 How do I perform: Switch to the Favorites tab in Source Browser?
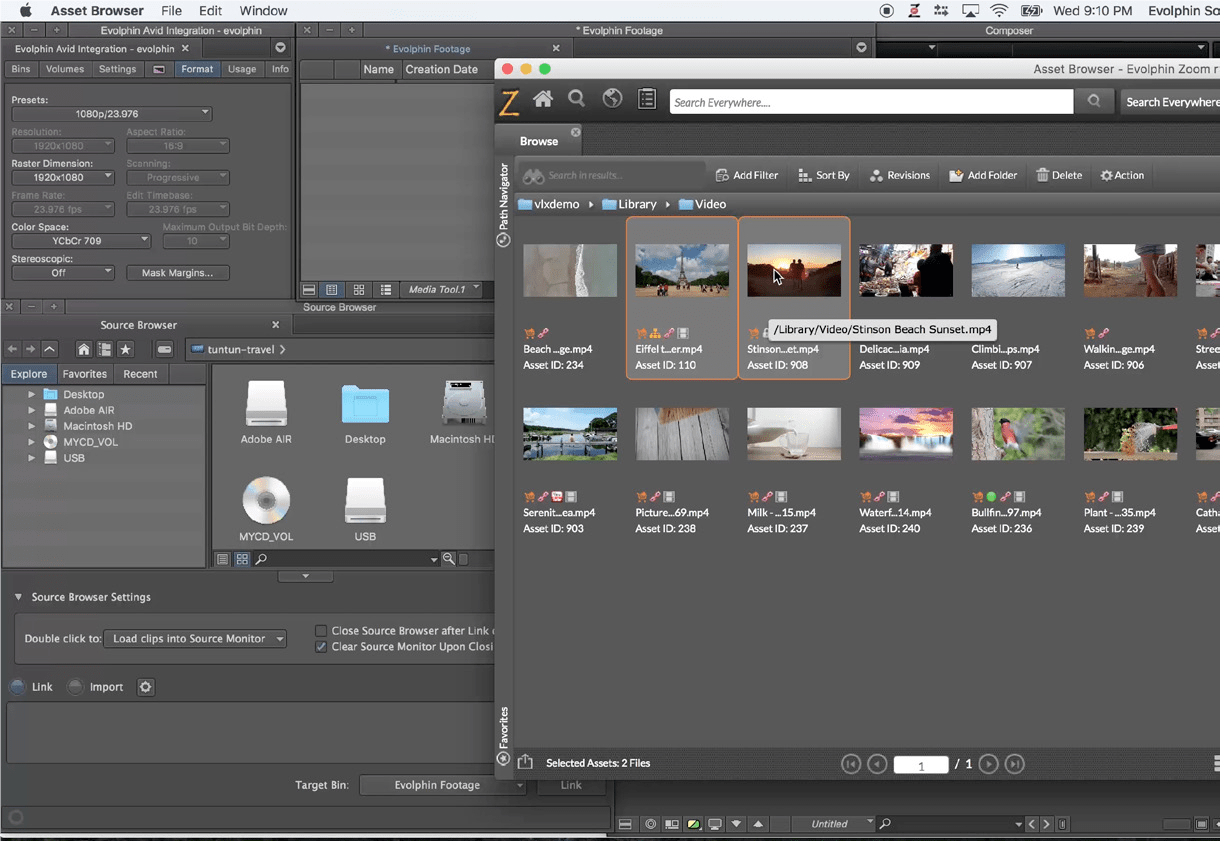coord(85,374)
